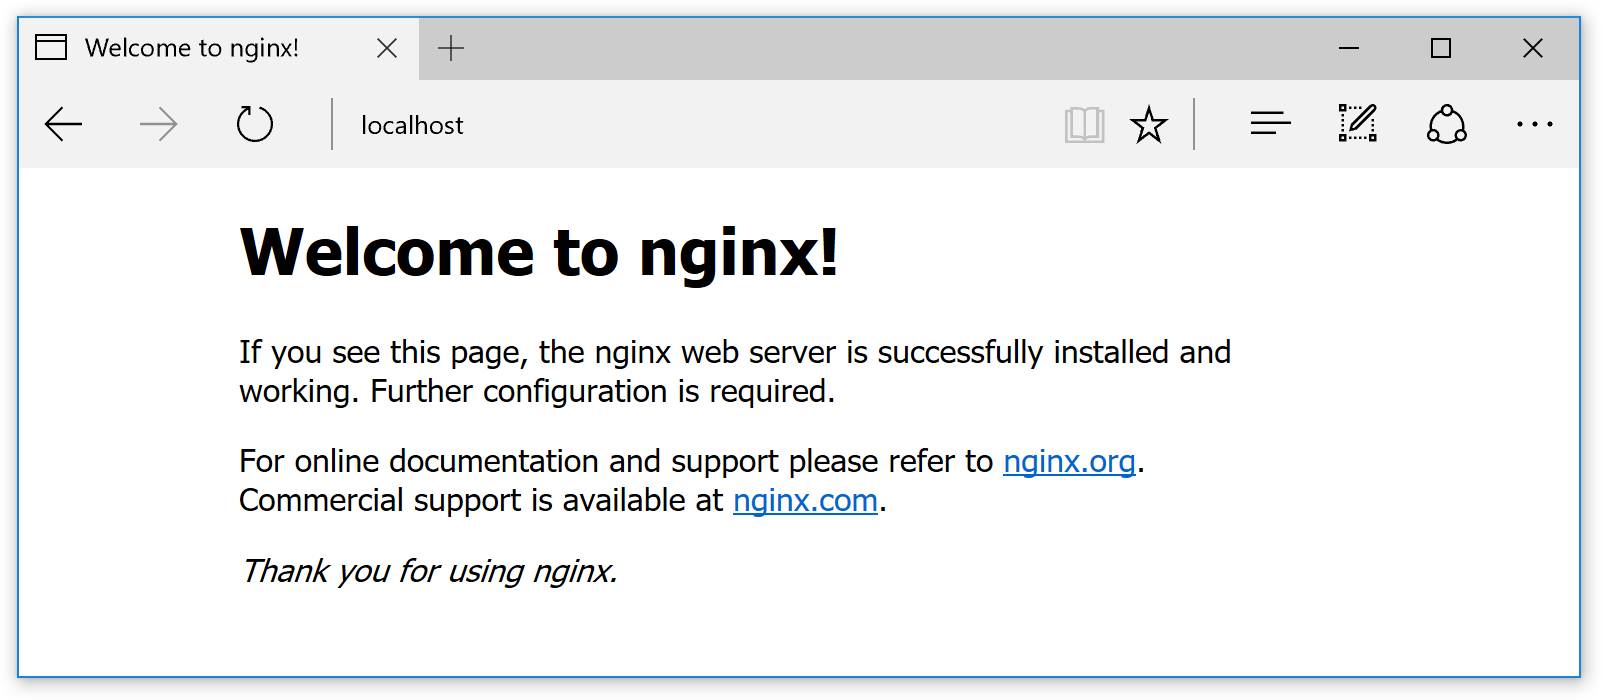Open the More actions ellipsis menu
Viewport: 1602px width, 700px height.
(1535, 125)
